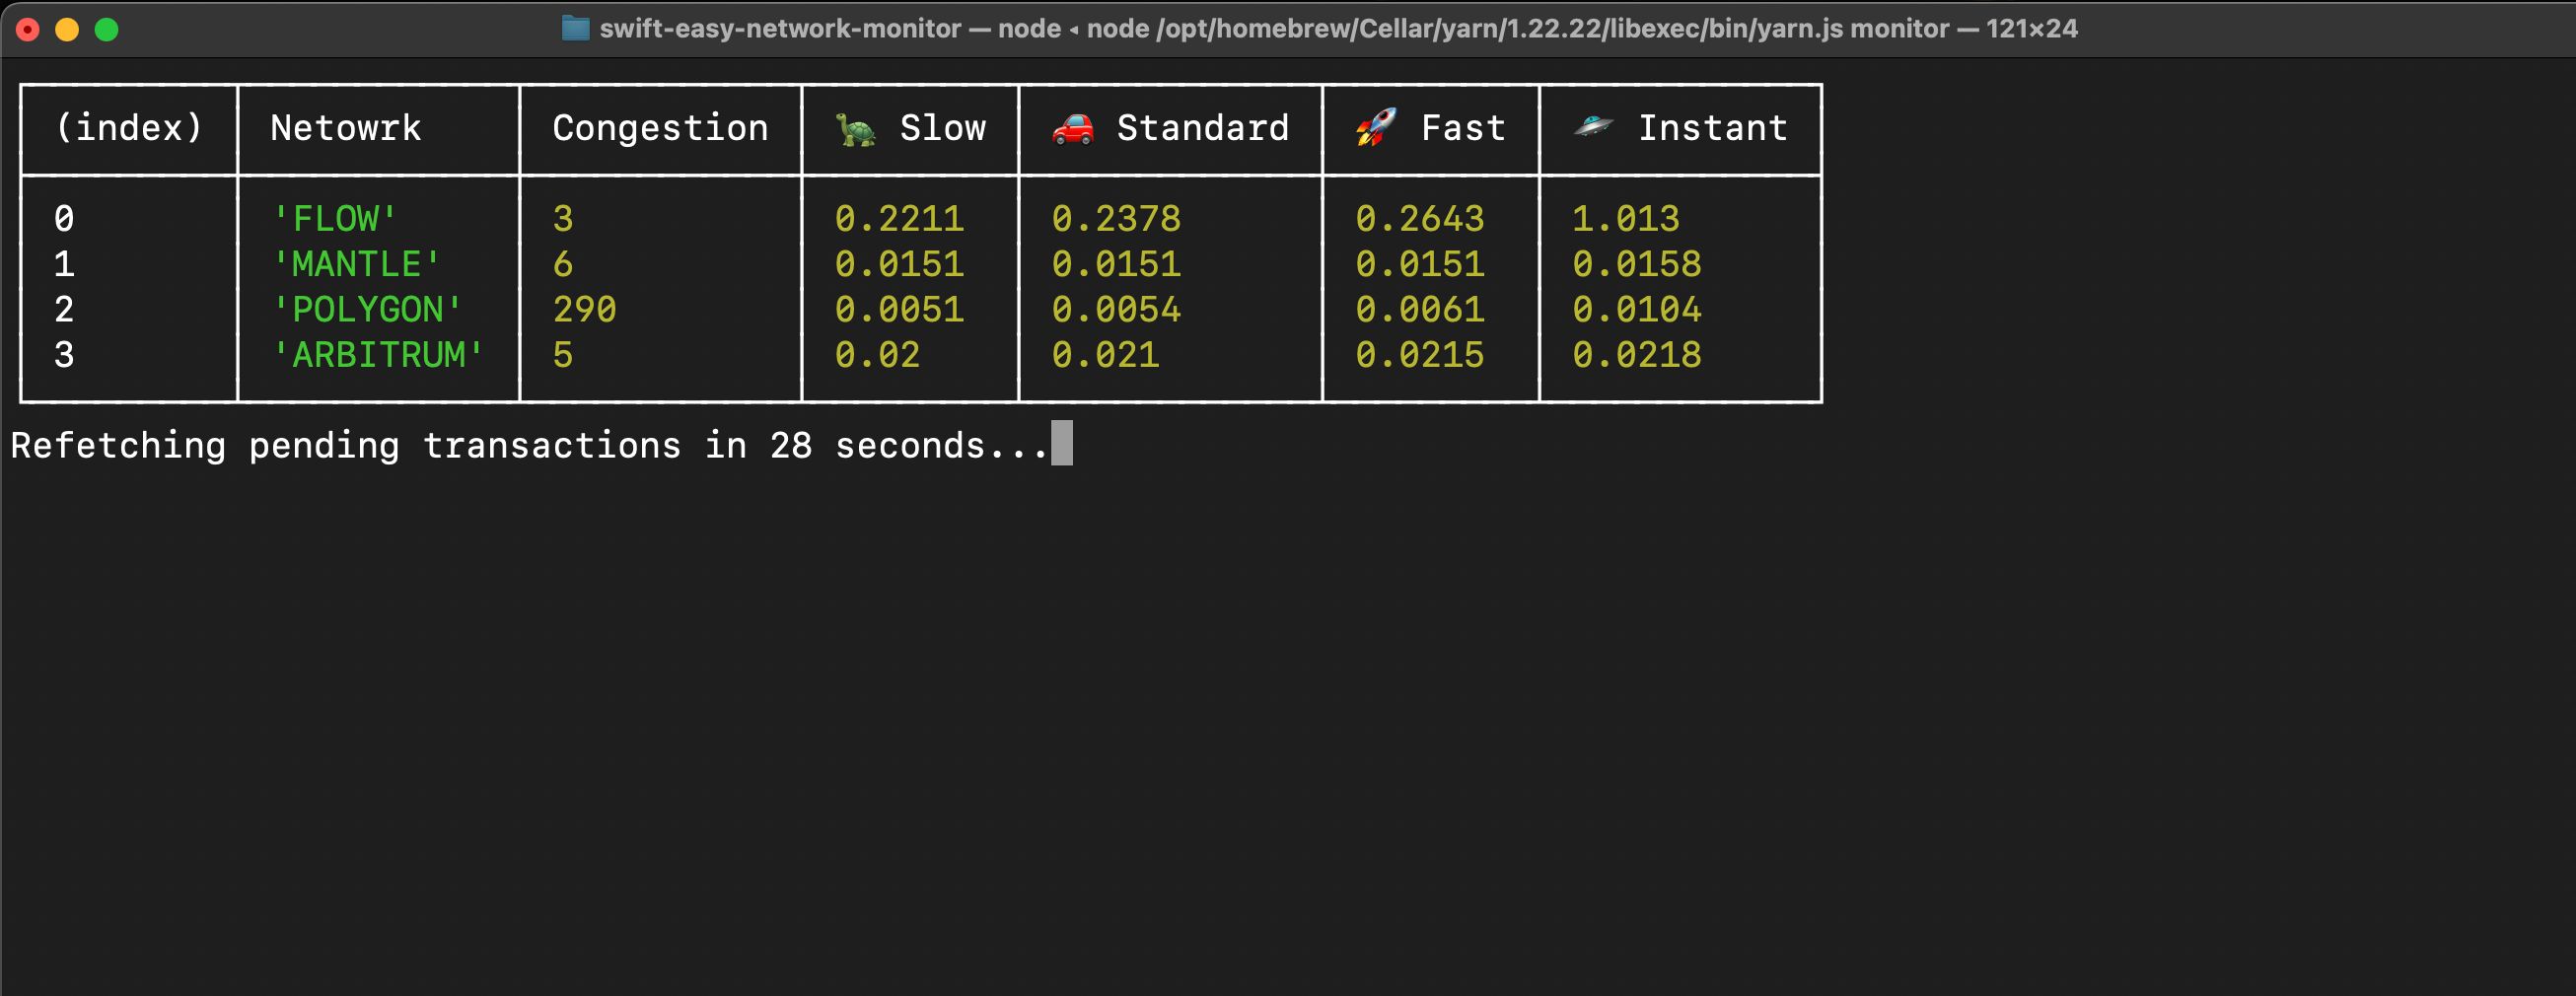Click FLOW standard value 0.2378

[1116, 219]
